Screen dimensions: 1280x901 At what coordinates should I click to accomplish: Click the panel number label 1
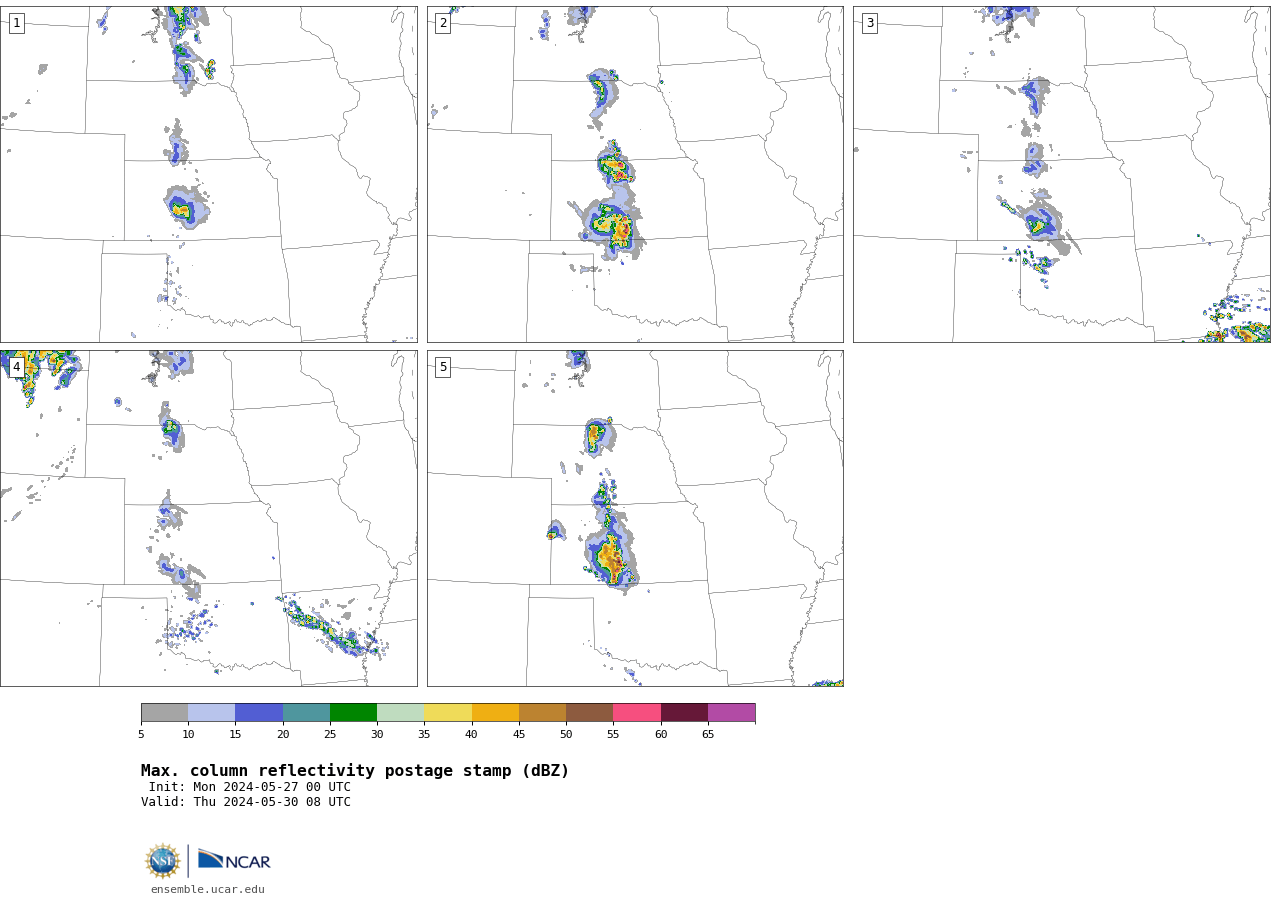16,23
